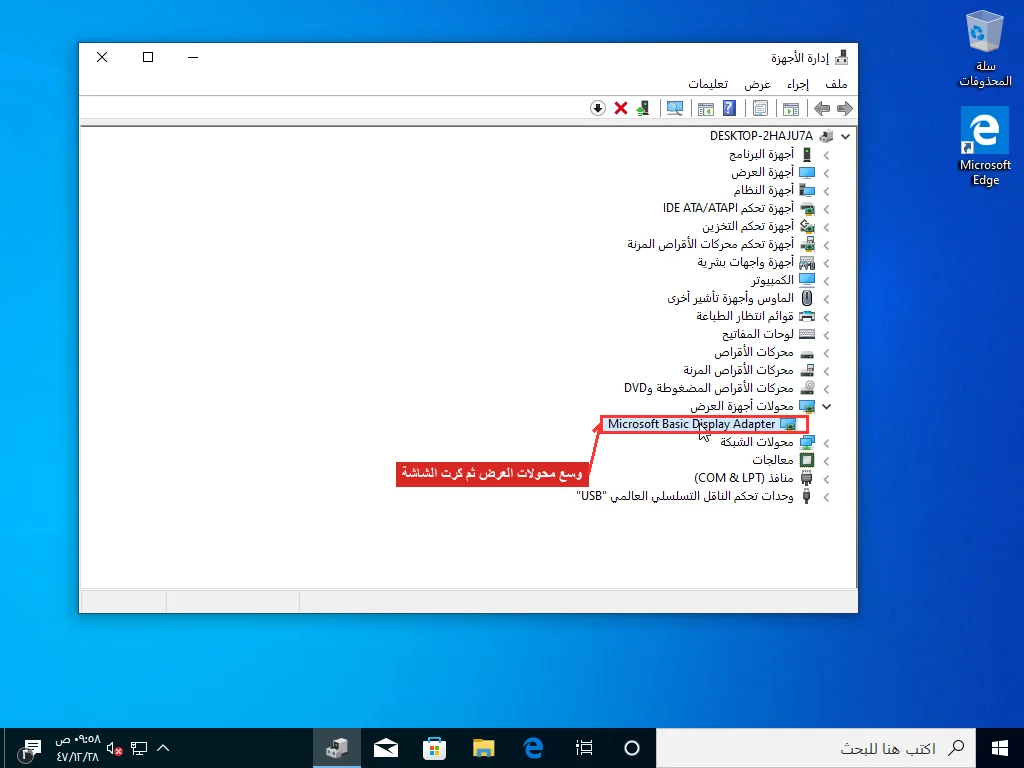This screenshot has width=1024, height=768.
Task: Click the taskbar search box
Action: point(816,748)
